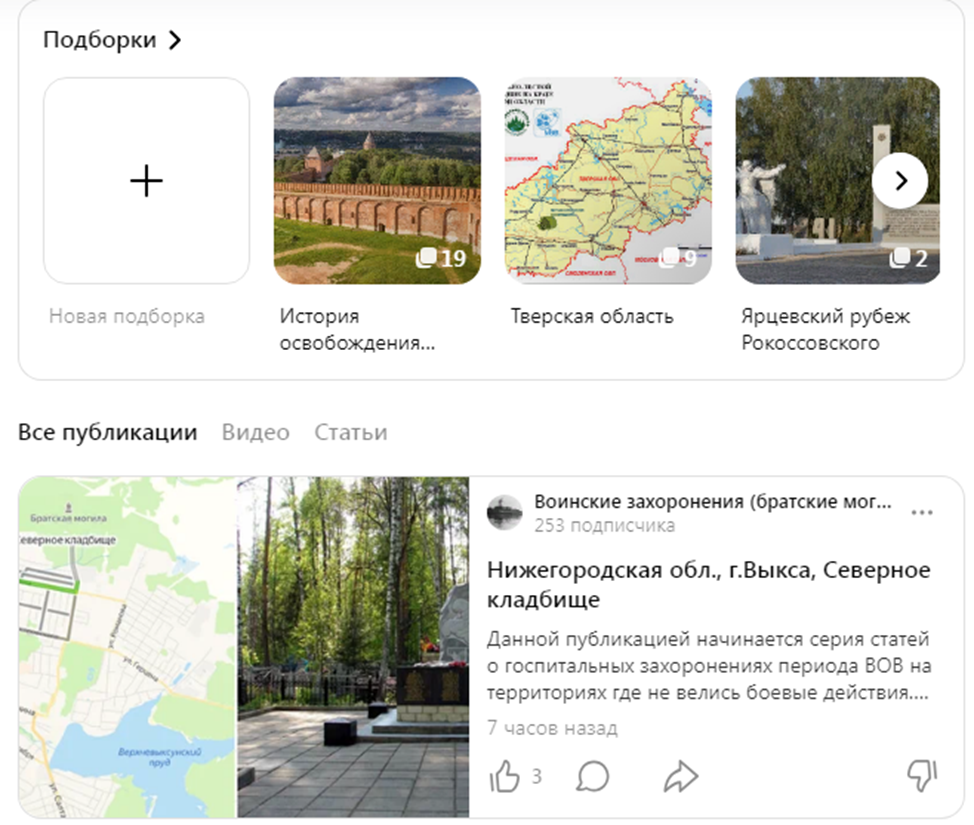The height and width of the screenshot is (825, 974).
Task: Show more collections with the circular arrow button
Action: (899, 181)
